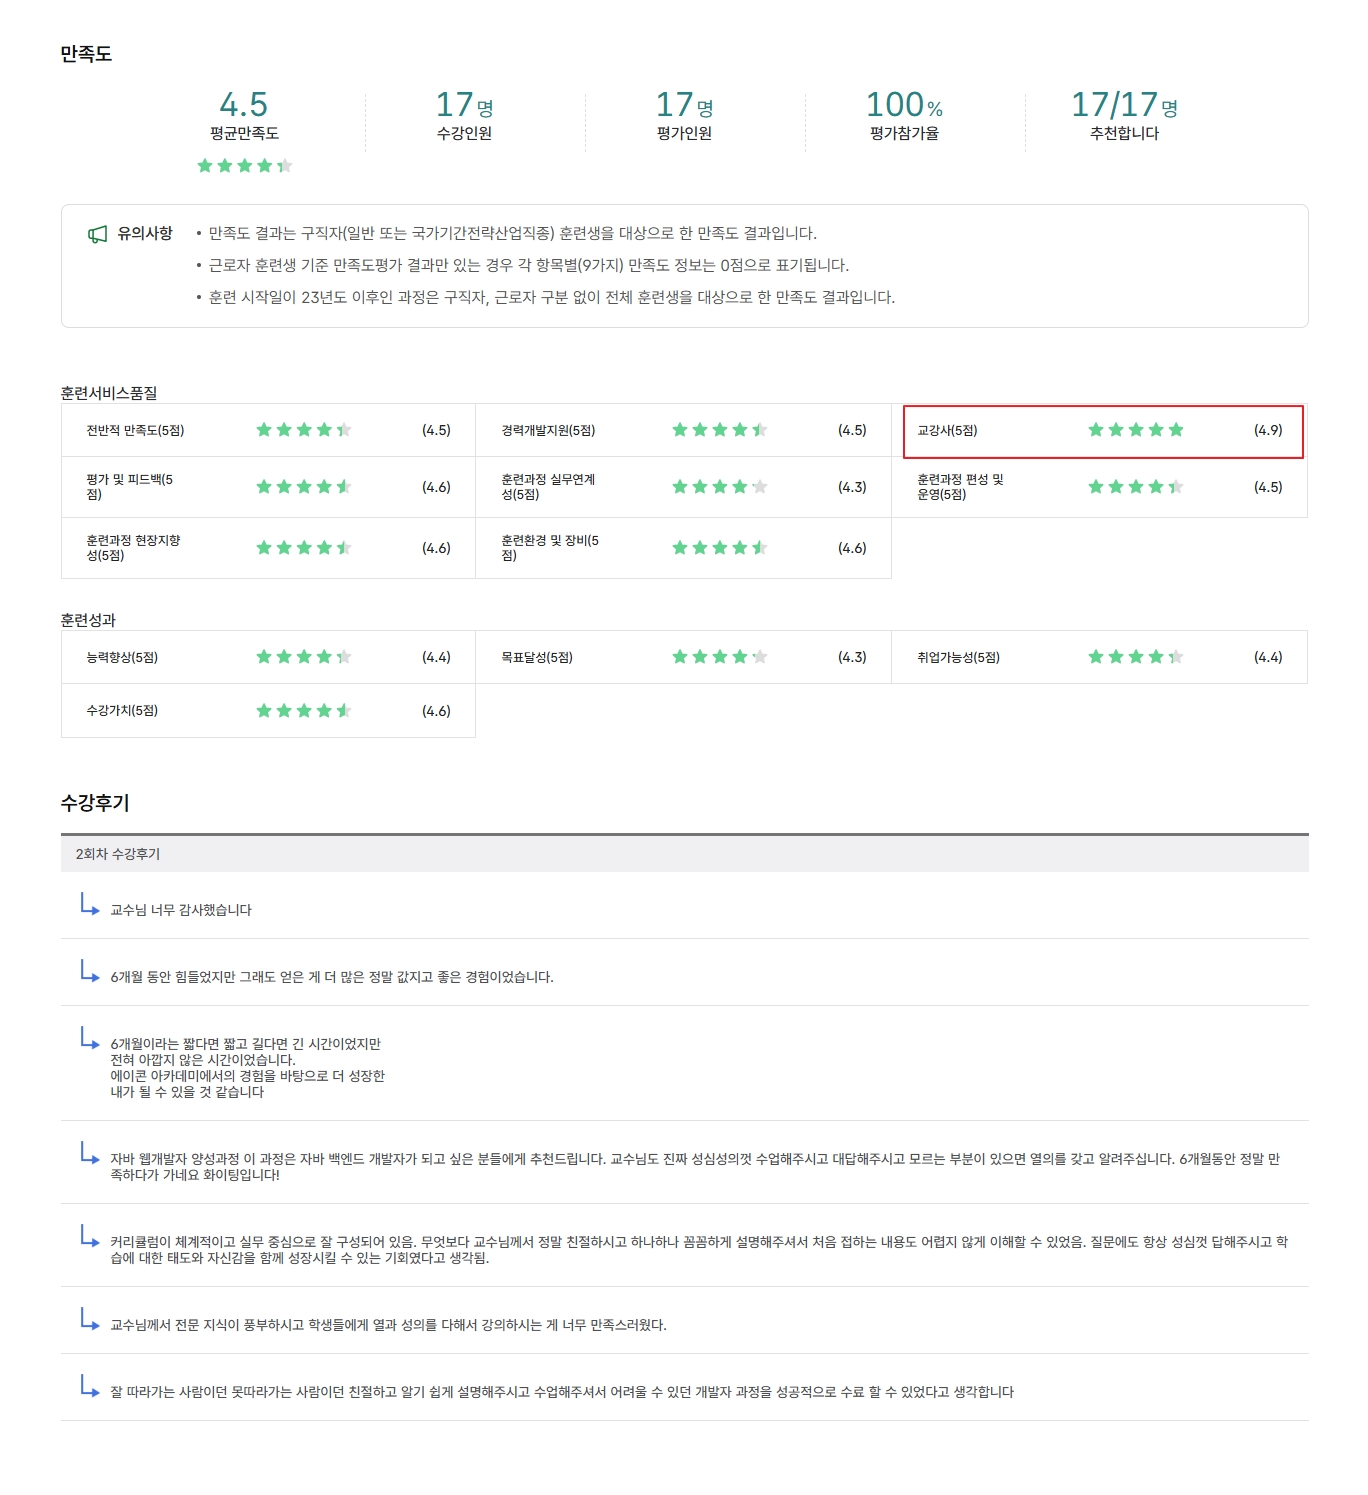Click the review text '교수님 너무 감사했습니다'
Screen dimensions: 1368x1495
[x=181, y=910]
